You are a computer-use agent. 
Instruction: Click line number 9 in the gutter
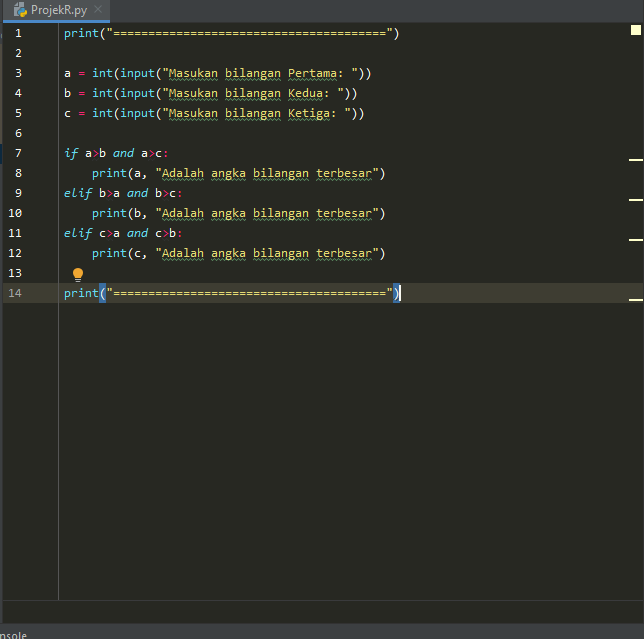18,193
